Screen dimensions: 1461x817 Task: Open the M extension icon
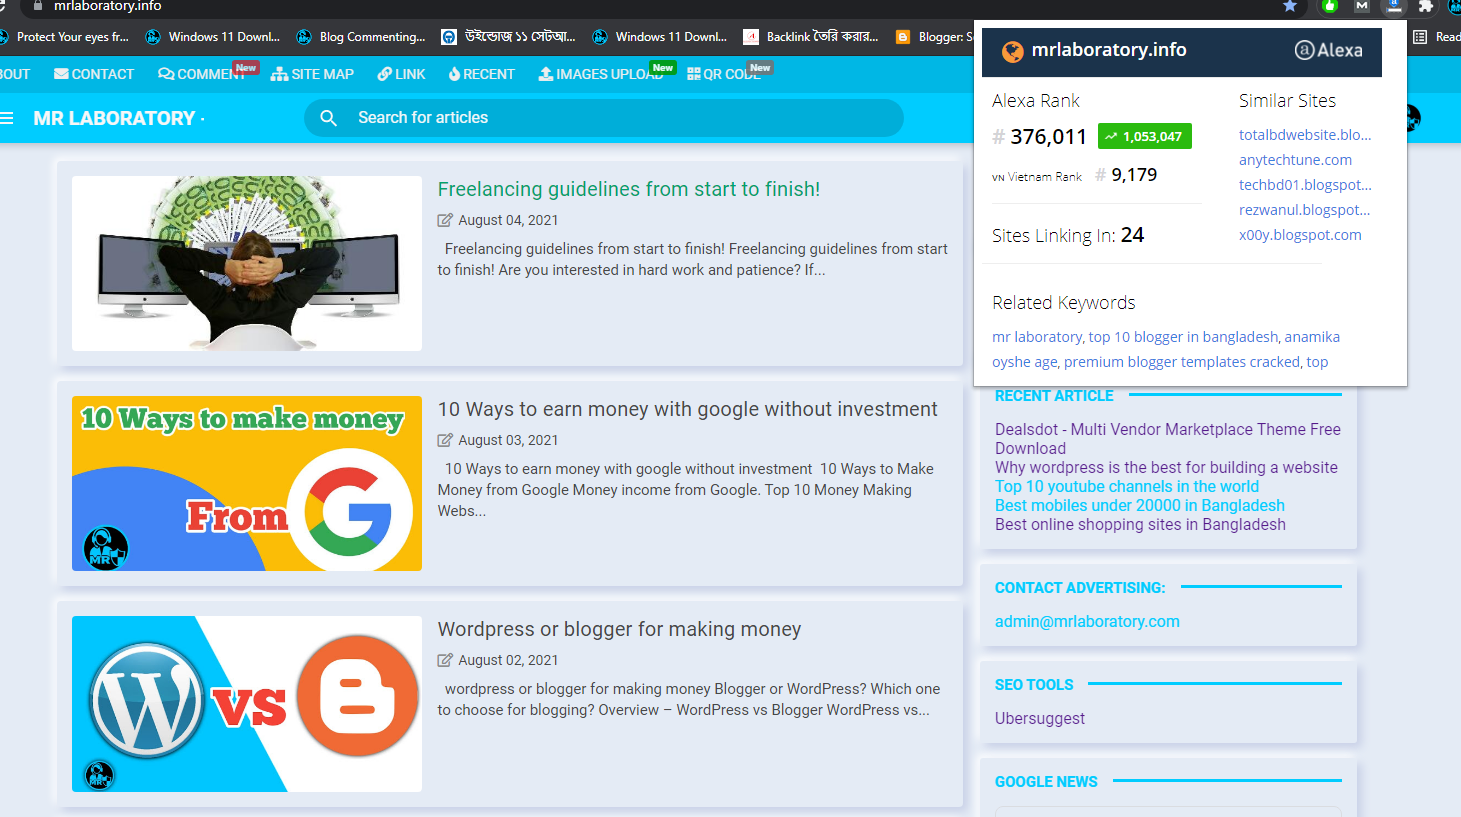point(1362,6)
